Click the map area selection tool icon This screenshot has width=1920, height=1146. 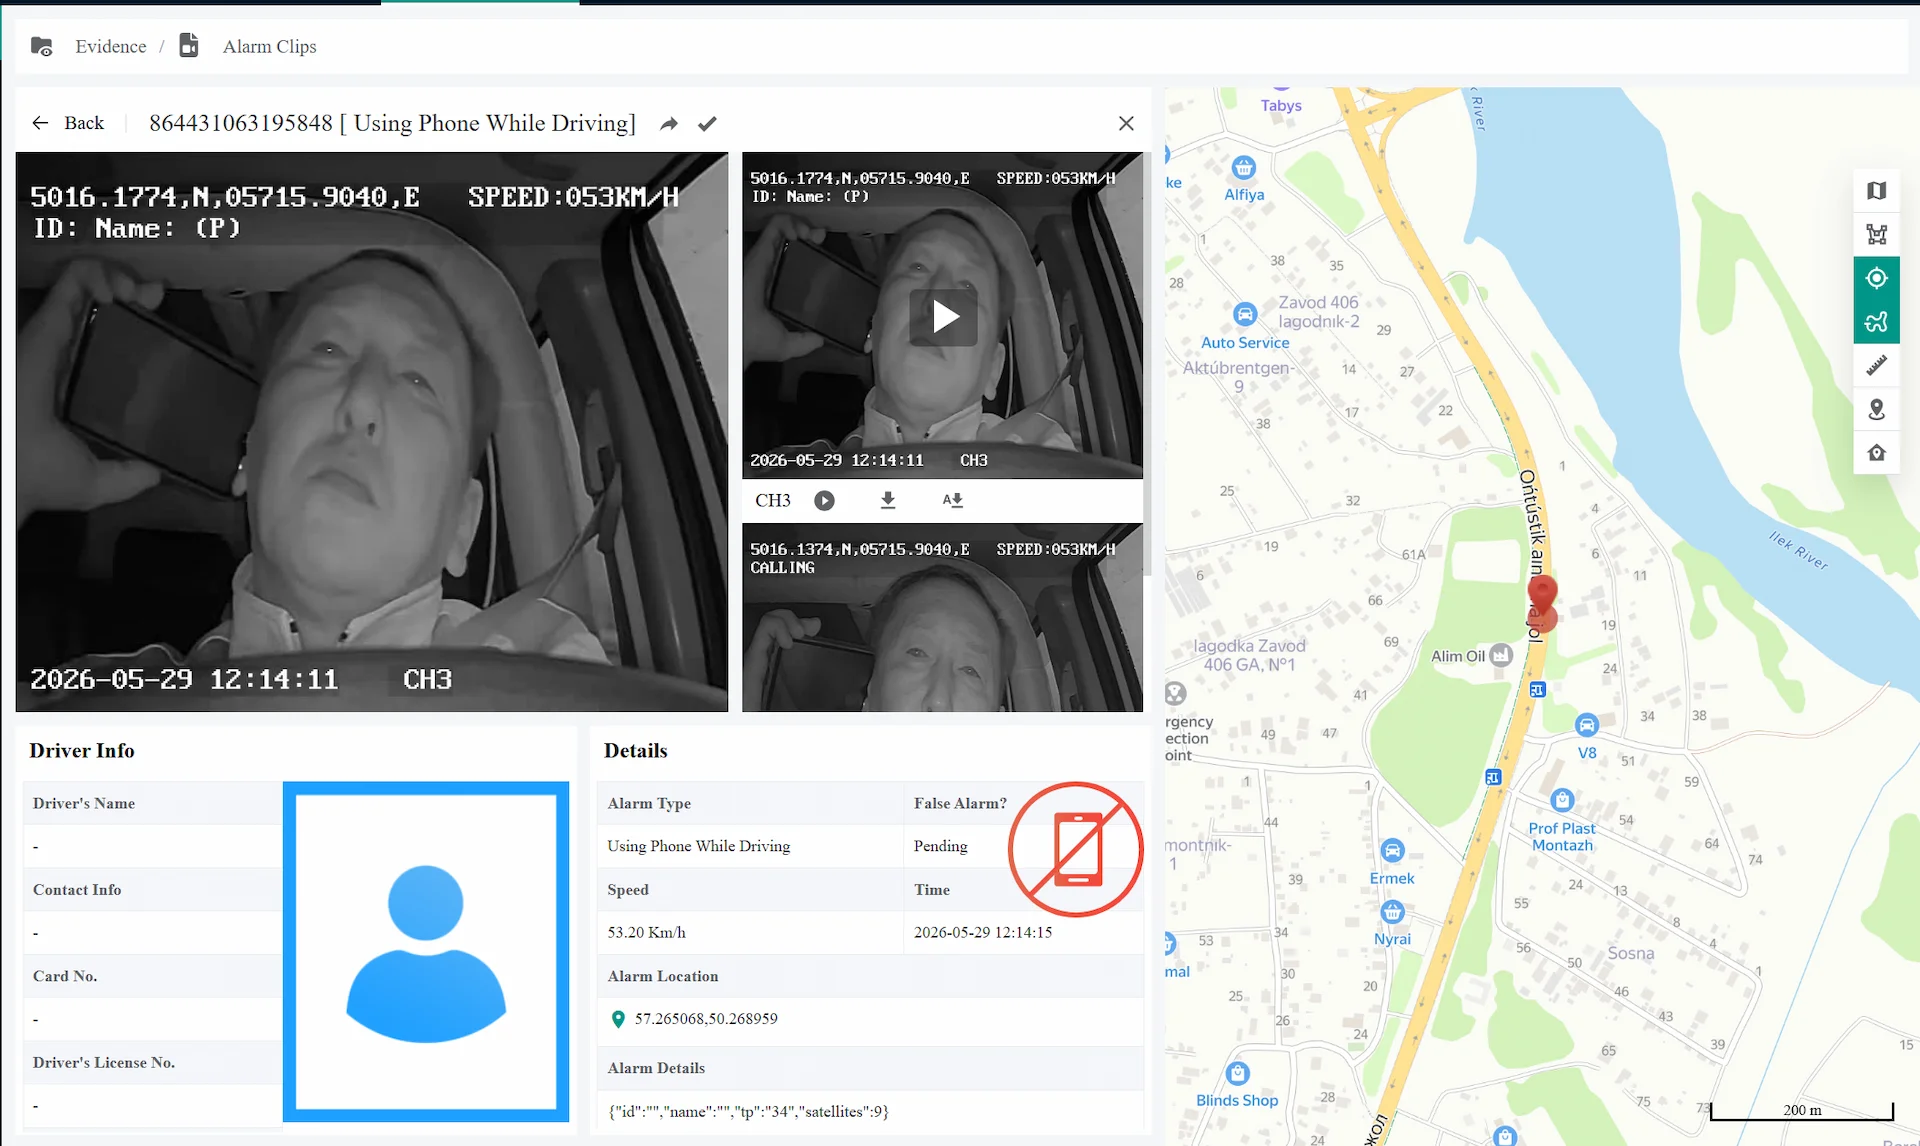coord(1877,235)
